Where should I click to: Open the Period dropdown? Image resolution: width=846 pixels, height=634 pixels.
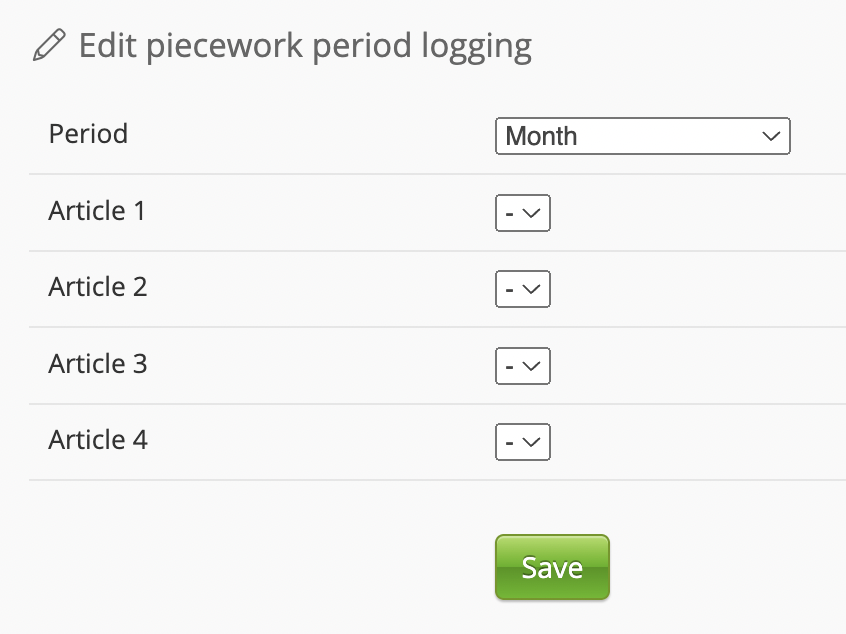642,136
